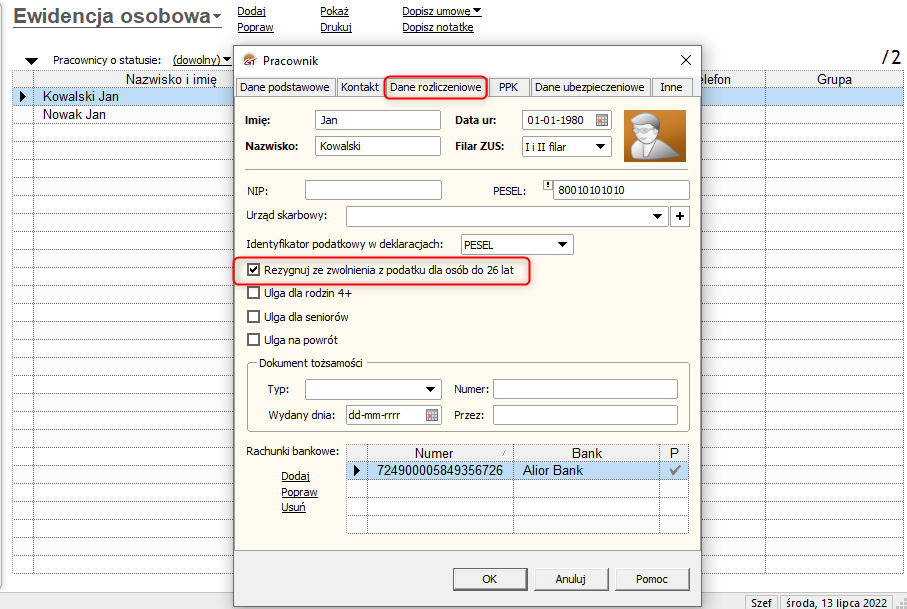Click the Anuluj button
The image size is (907, 609).
pos(570,579)
